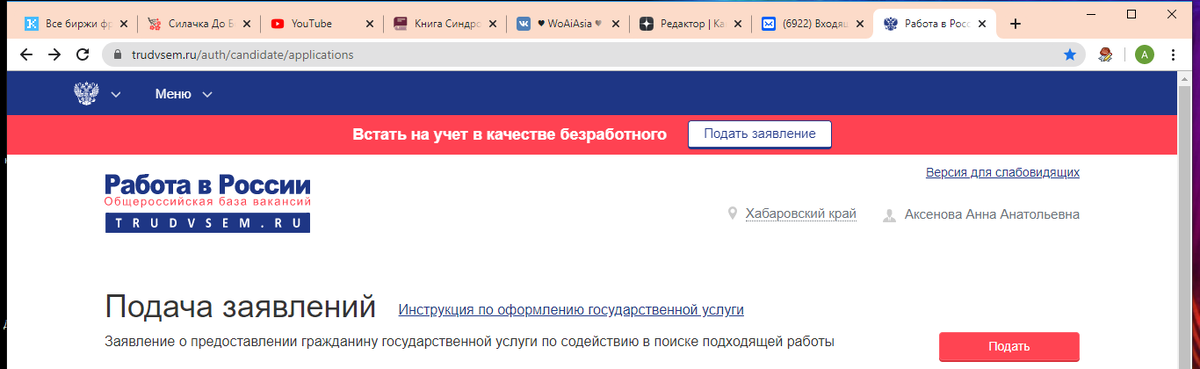The width and height of the screenshot is (1200, 369).
Task: Open the green profile avatar 'A'
Action: pos(1144,55)
